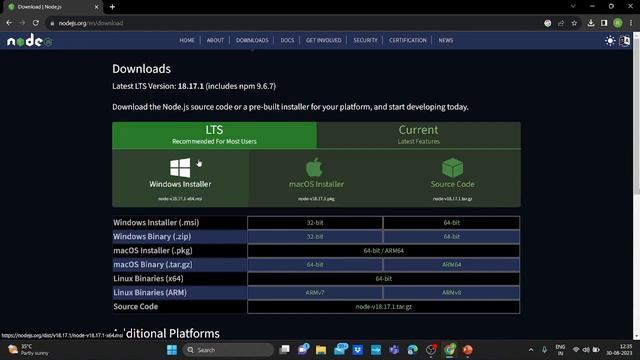640x360 pixels.
Task: Click the Source Code node-v18.17.1.tar.gz table link
Action: [x=383, y=307]
